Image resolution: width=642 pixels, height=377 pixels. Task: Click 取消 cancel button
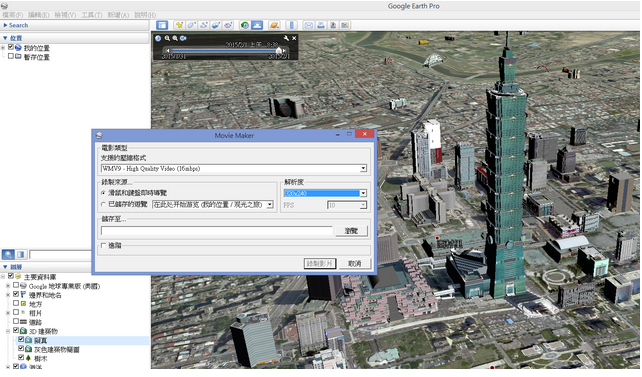tap(355, 264)
